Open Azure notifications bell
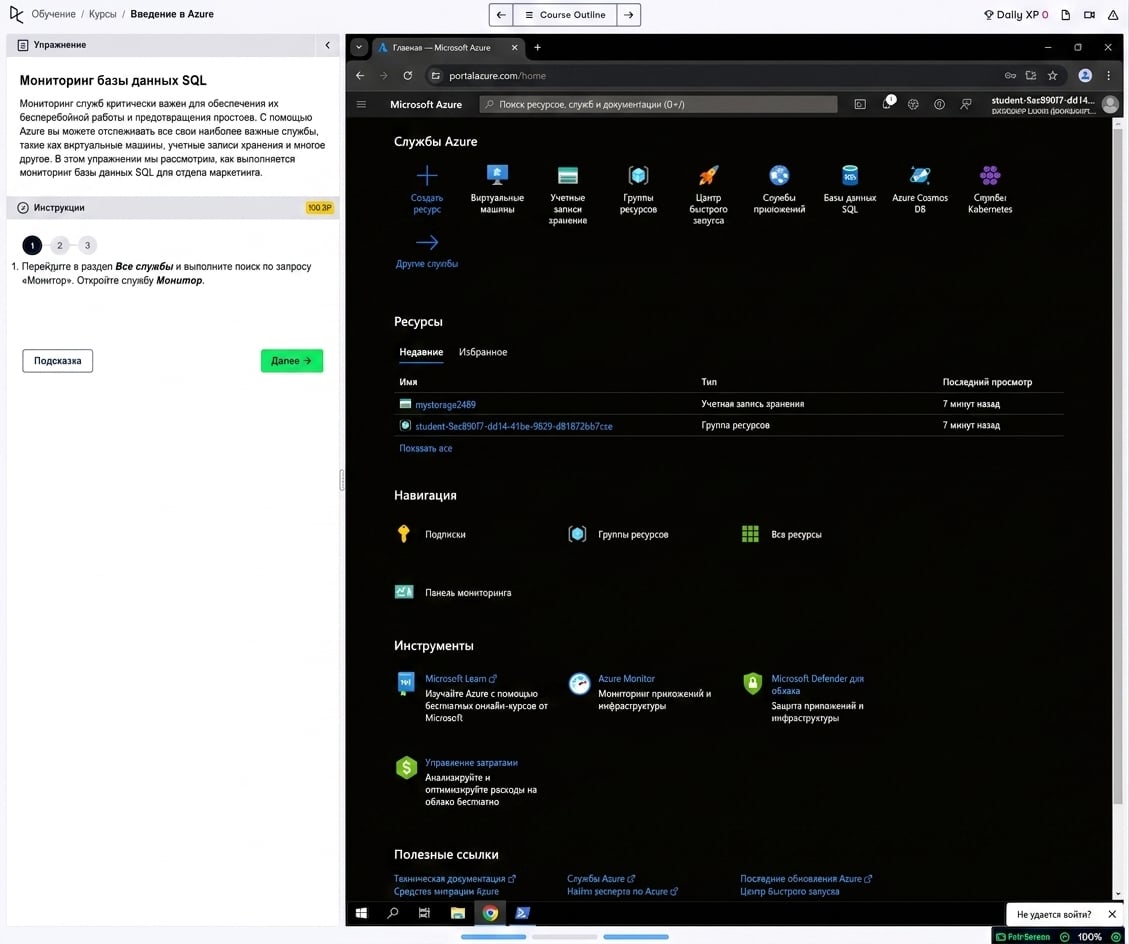 point(887,104)
